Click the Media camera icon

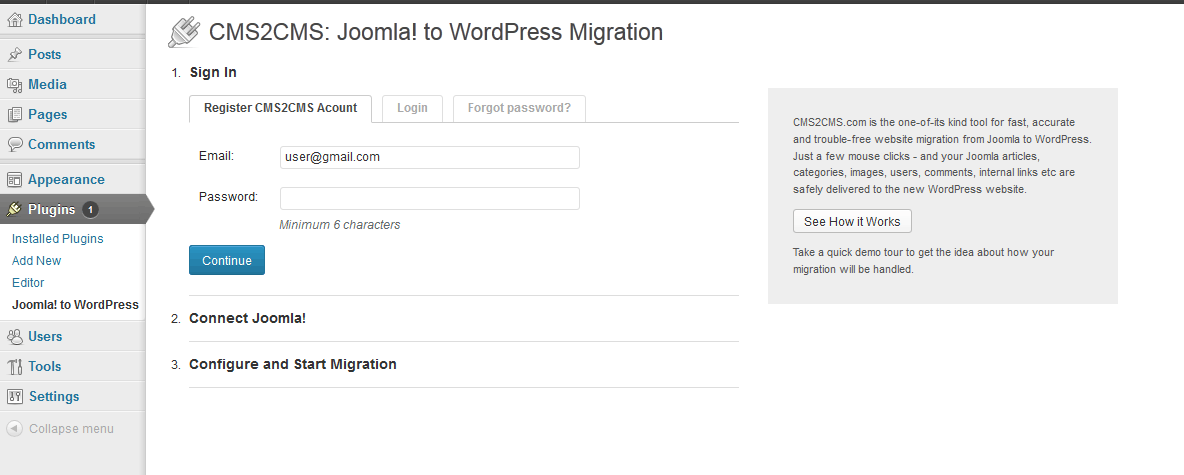14,85
